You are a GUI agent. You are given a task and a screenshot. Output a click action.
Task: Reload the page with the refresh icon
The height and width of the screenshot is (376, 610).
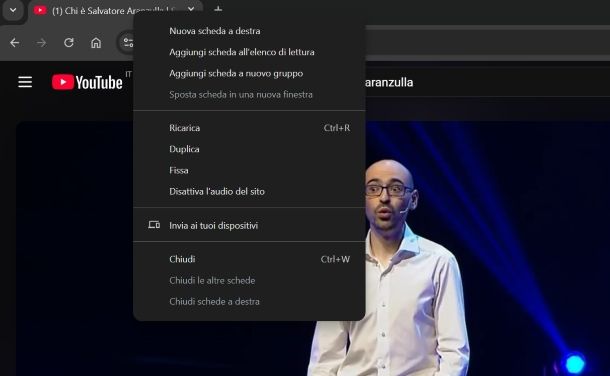coord(69,42)
